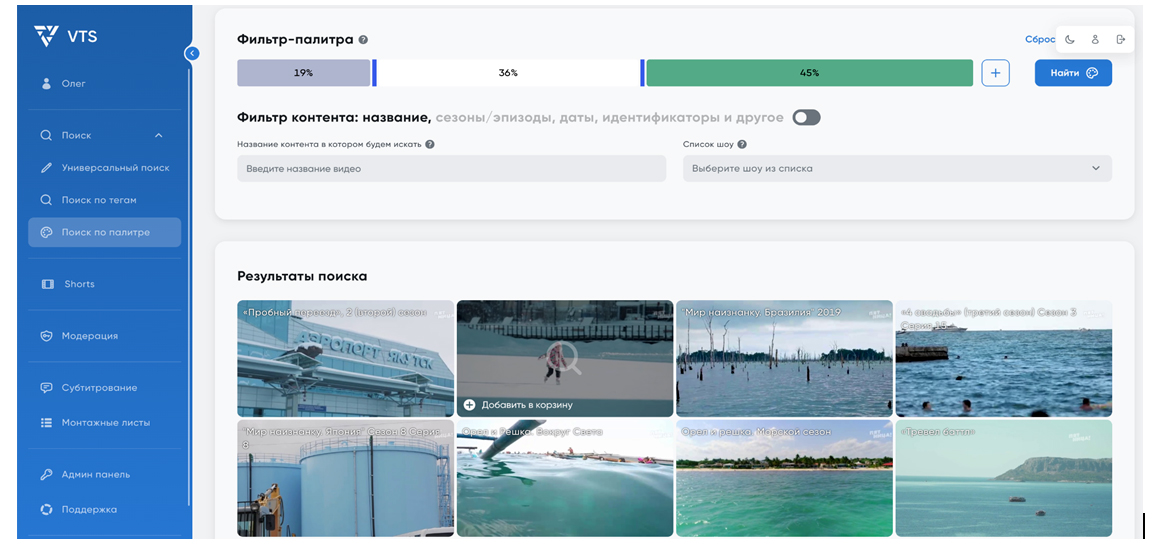The width and height of the screenshot is (1164, 546).
Task: Toggle the content filter switch
Action: click(x=806, y=117)
